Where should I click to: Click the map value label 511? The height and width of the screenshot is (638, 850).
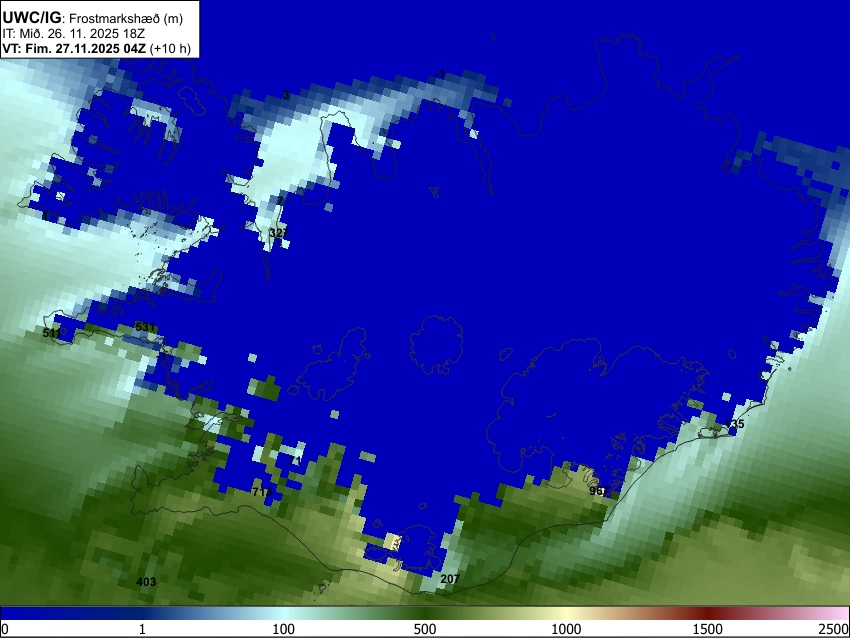pyautogui.click(x=52, y=333)
